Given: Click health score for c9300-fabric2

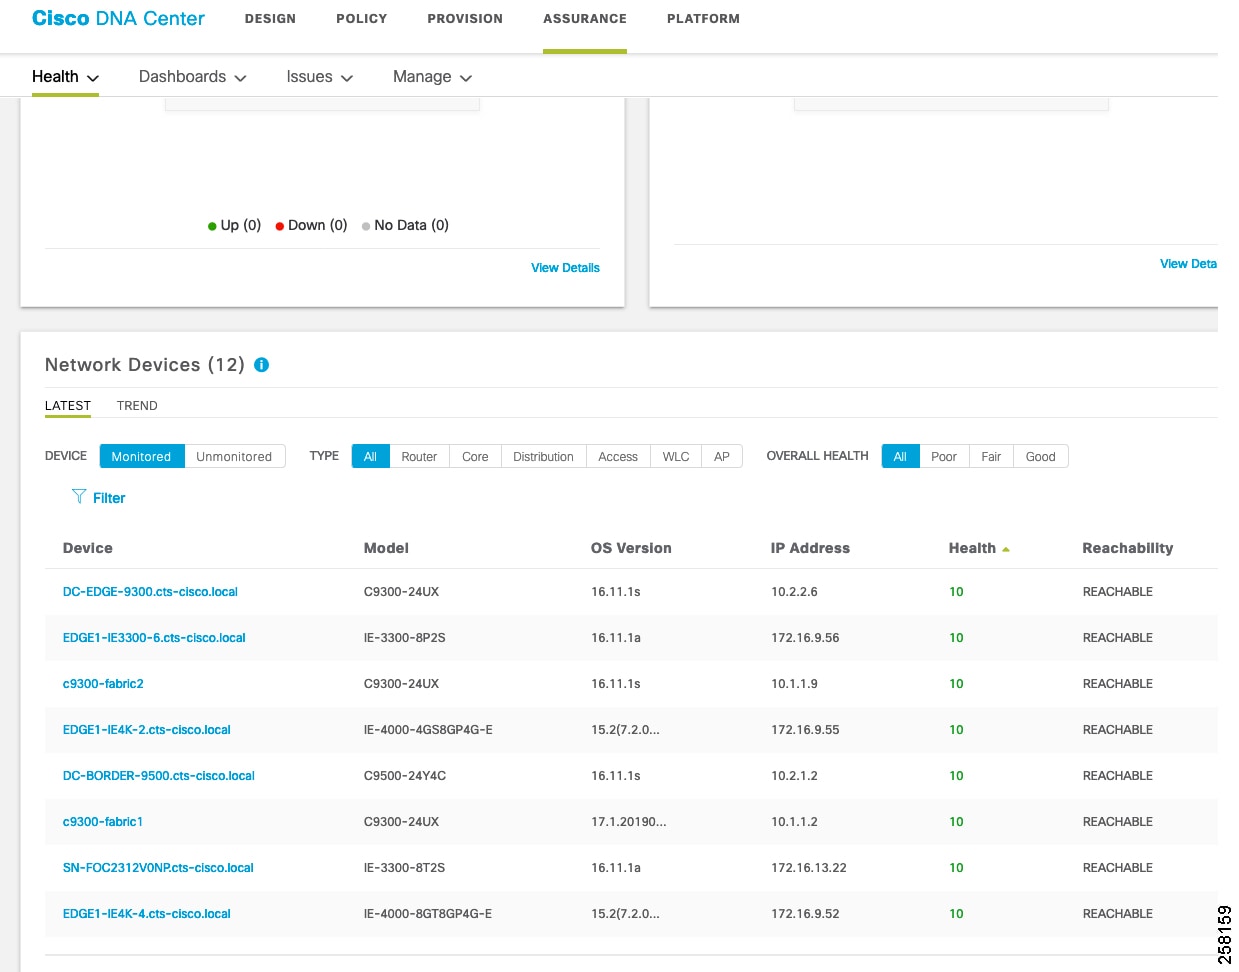Looking at the screenshot, I should click(x=956, y=684).
